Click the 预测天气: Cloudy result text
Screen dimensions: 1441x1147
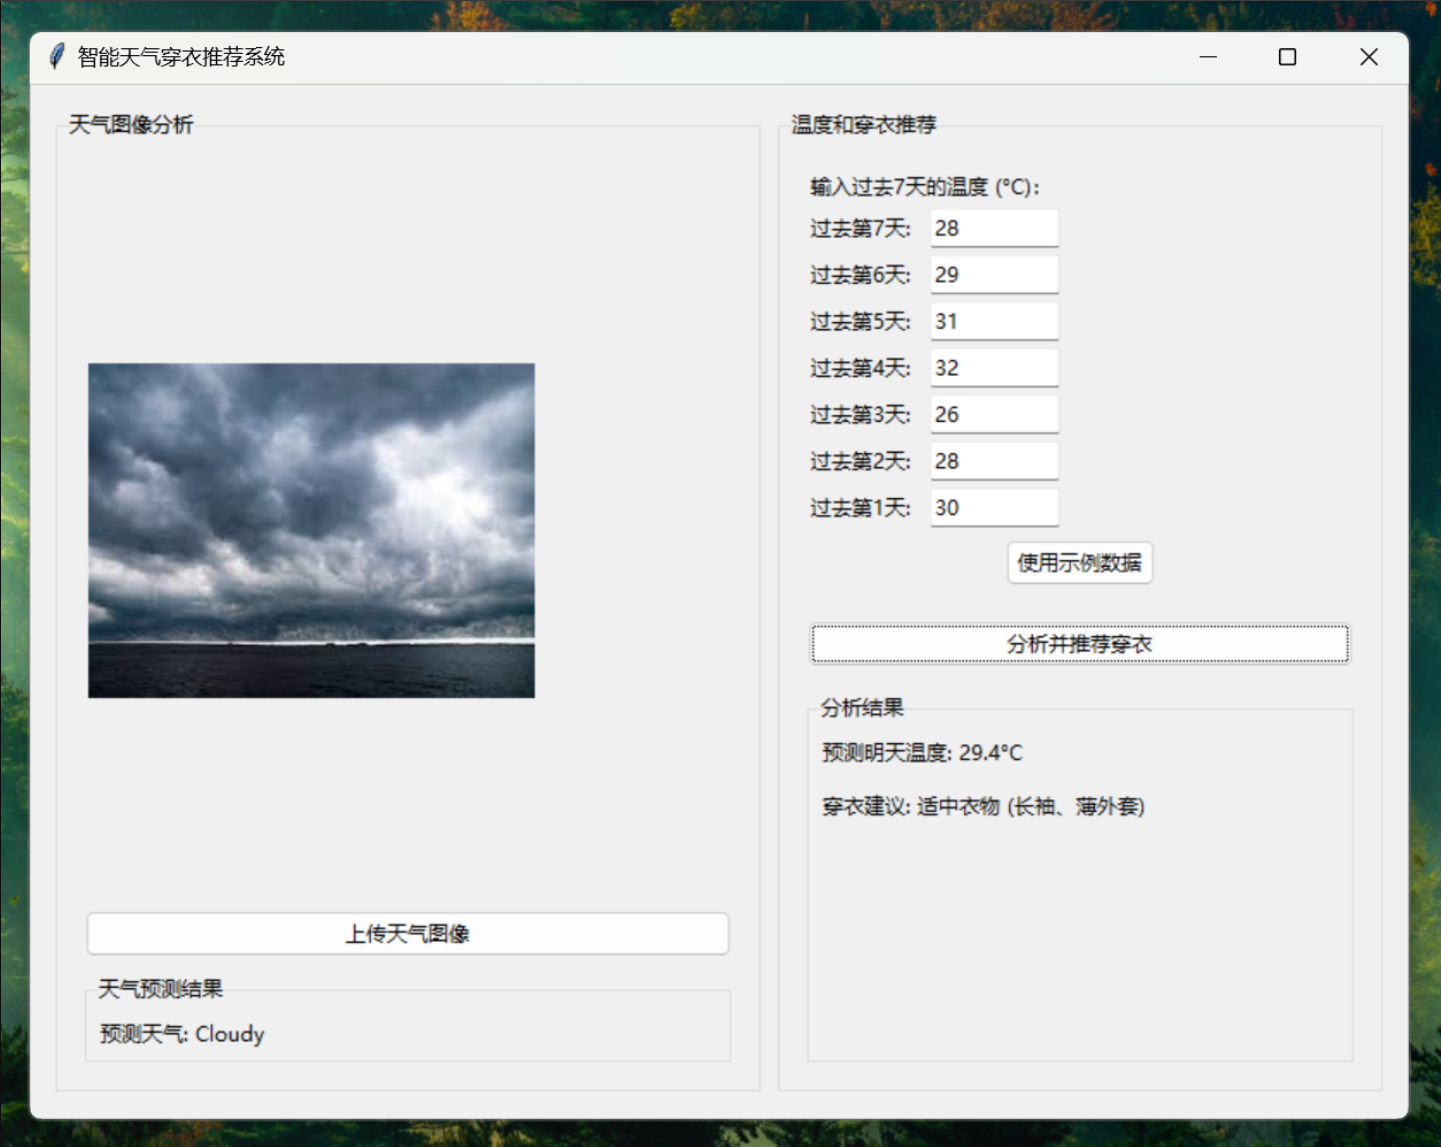coord(182,1034)
